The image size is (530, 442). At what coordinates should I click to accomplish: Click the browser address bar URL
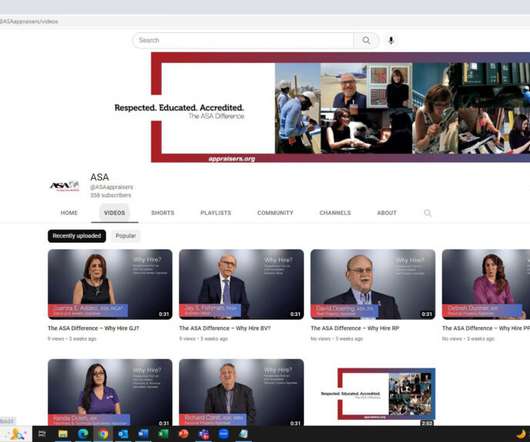click(29, 21)
